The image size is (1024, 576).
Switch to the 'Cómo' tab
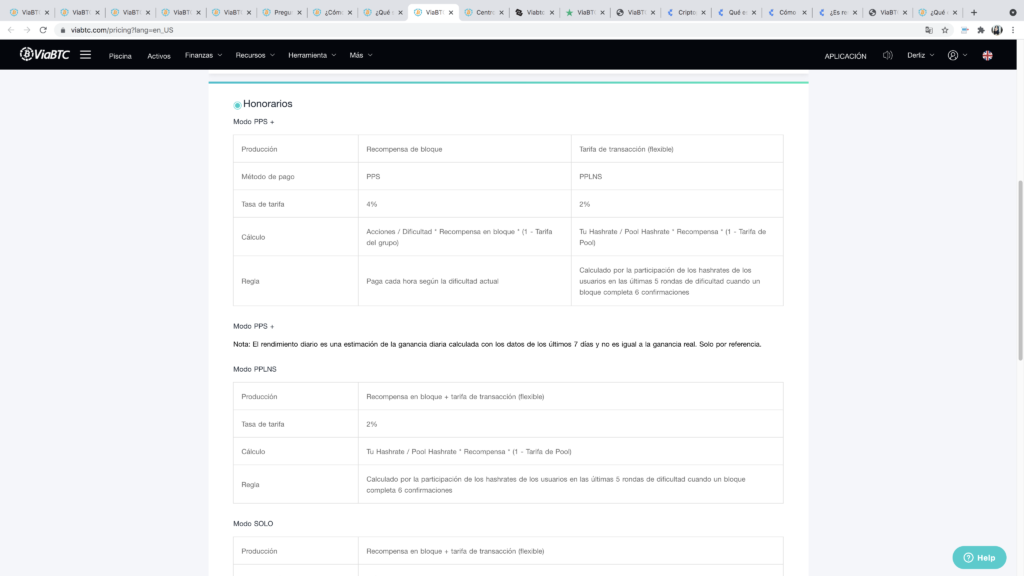(x=786, y=12)
